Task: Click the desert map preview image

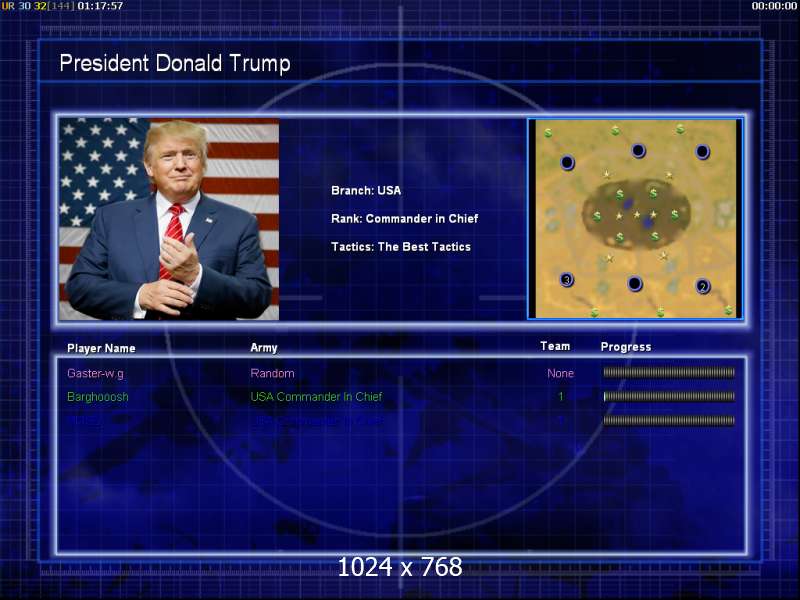Action: [x=635, y=219]
